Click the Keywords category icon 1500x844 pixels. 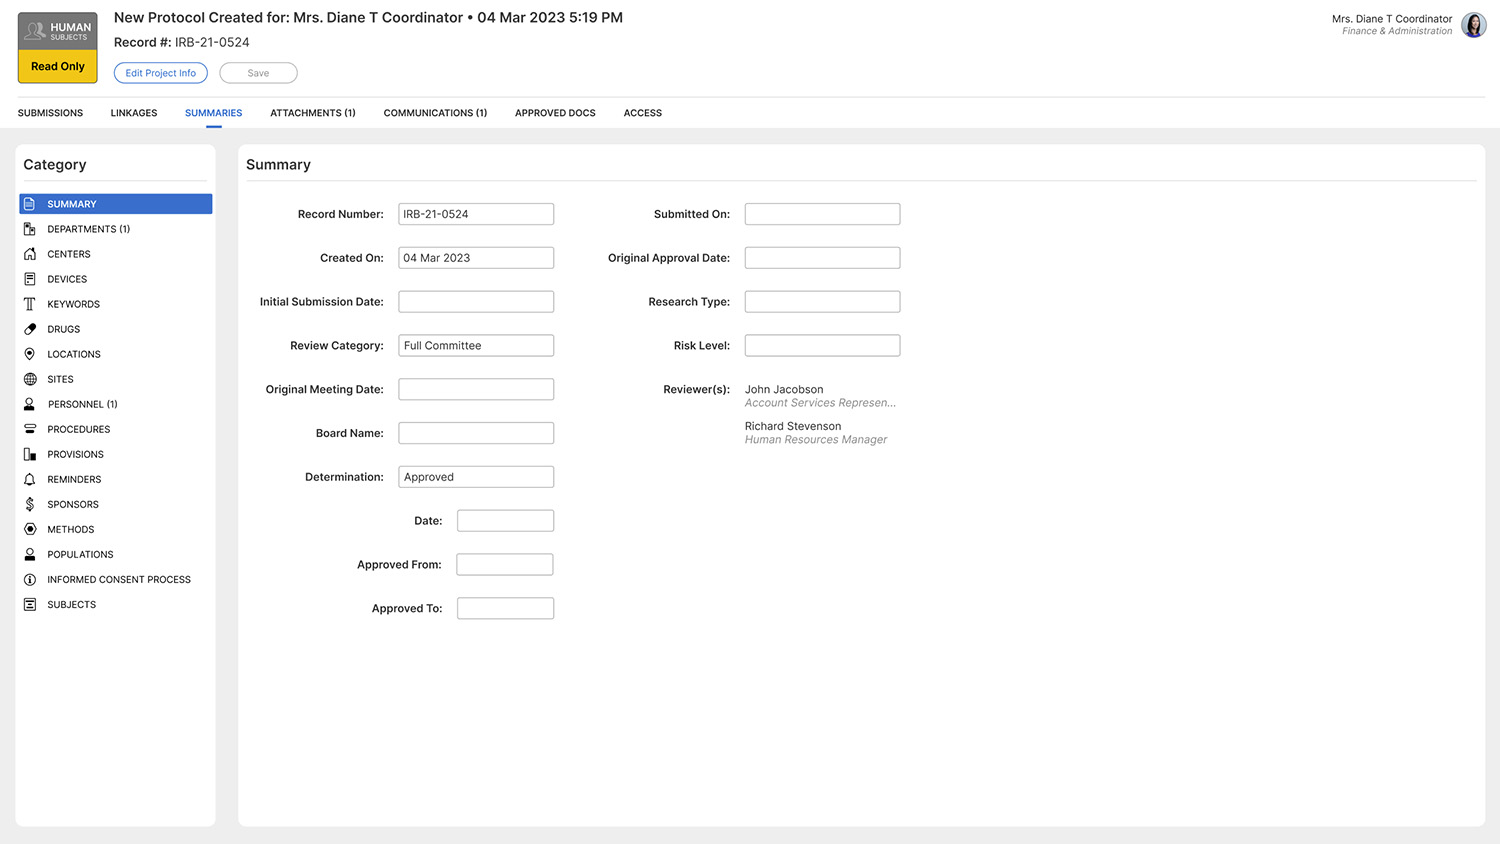pyautogui.click(x=31, y=304)
